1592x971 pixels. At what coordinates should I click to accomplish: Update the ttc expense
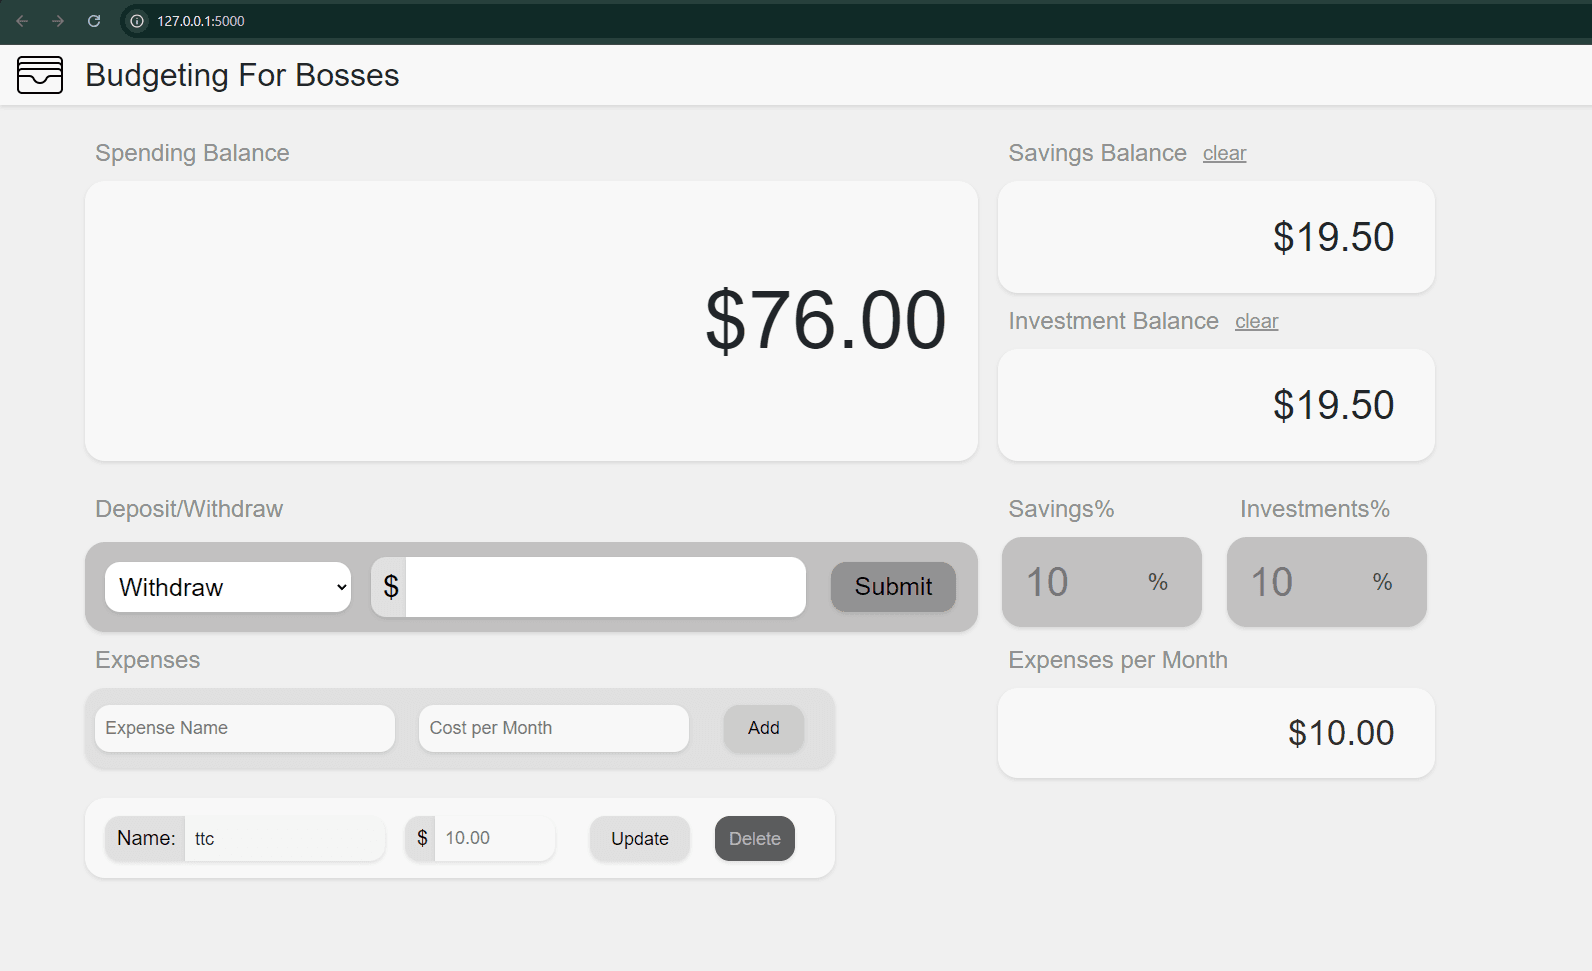(640, 839)
